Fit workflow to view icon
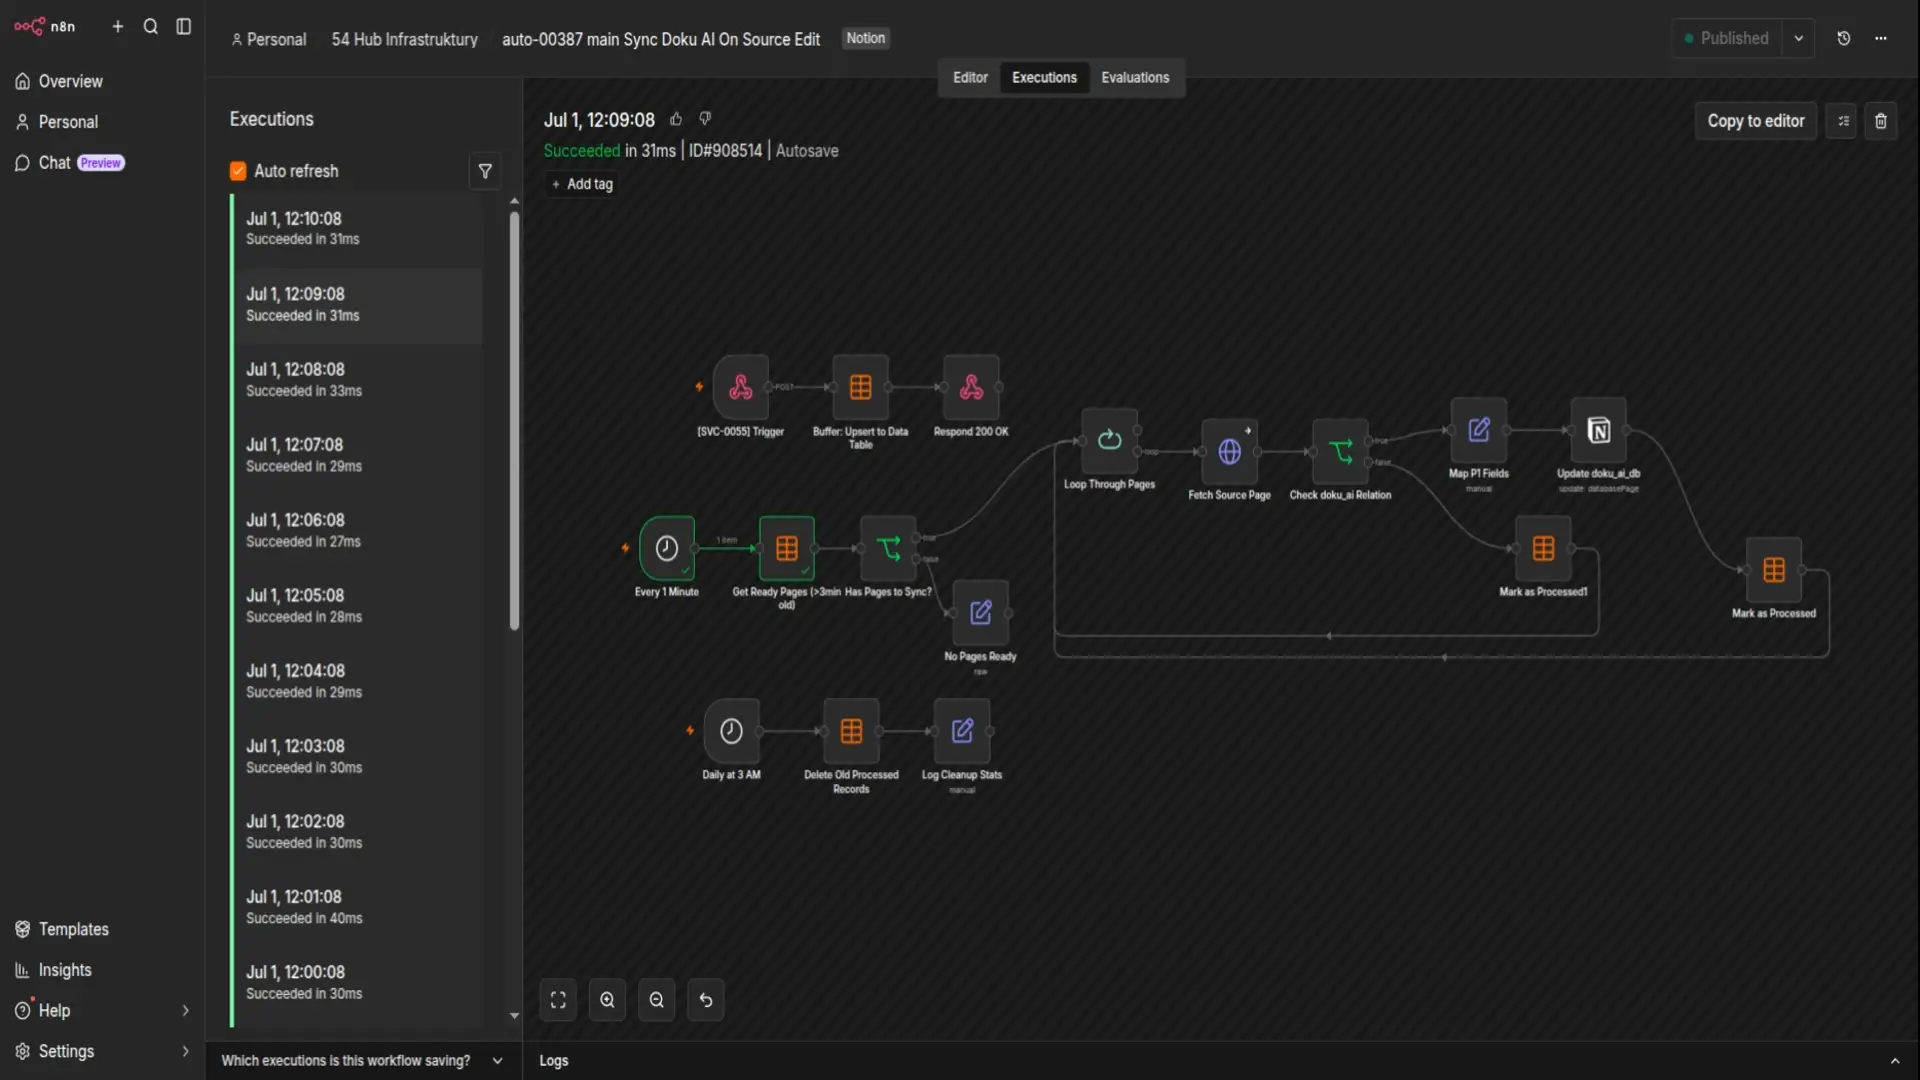The width and height of the screenshot is (1920, 1080). pyautogui.click(x=558, y=1000)
